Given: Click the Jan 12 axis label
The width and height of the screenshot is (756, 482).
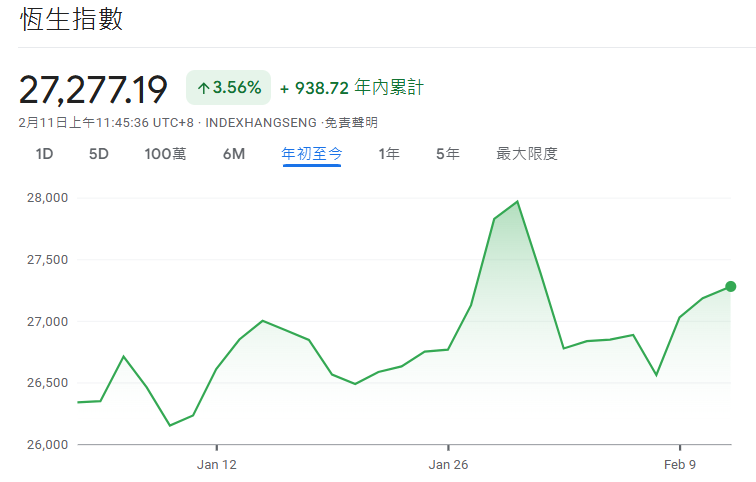Looking at the screenshot, I should click(216, 465).
